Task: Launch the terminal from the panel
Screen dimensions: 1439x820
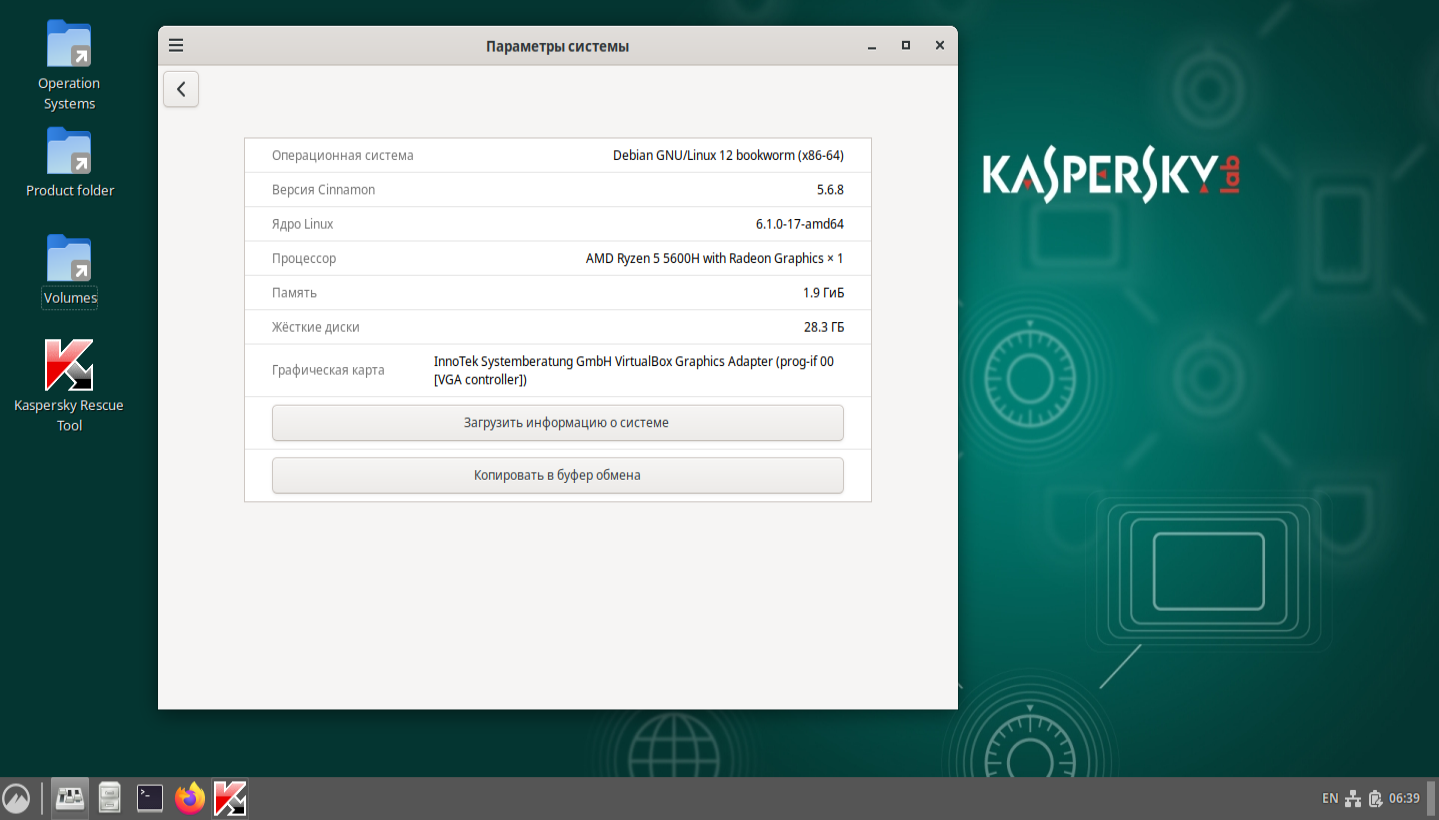Action: [150, 798]
